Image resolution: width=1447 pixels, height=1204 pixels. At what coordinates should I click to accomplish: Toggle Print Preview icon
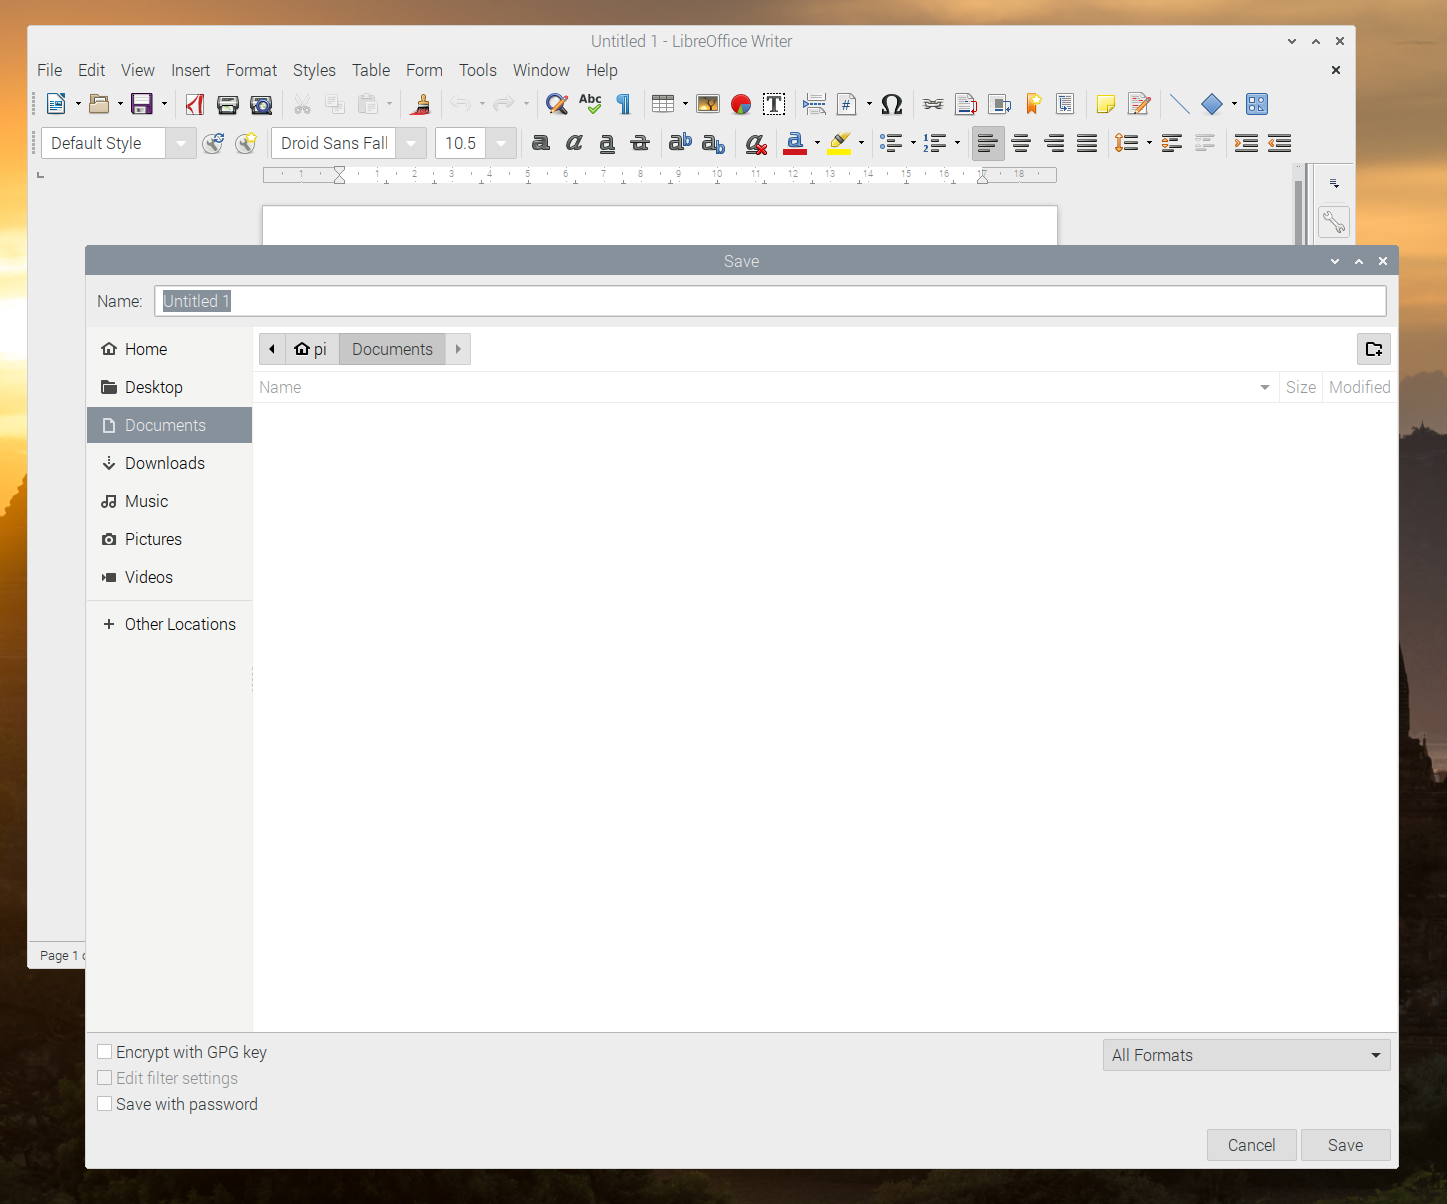pos(261,104)
